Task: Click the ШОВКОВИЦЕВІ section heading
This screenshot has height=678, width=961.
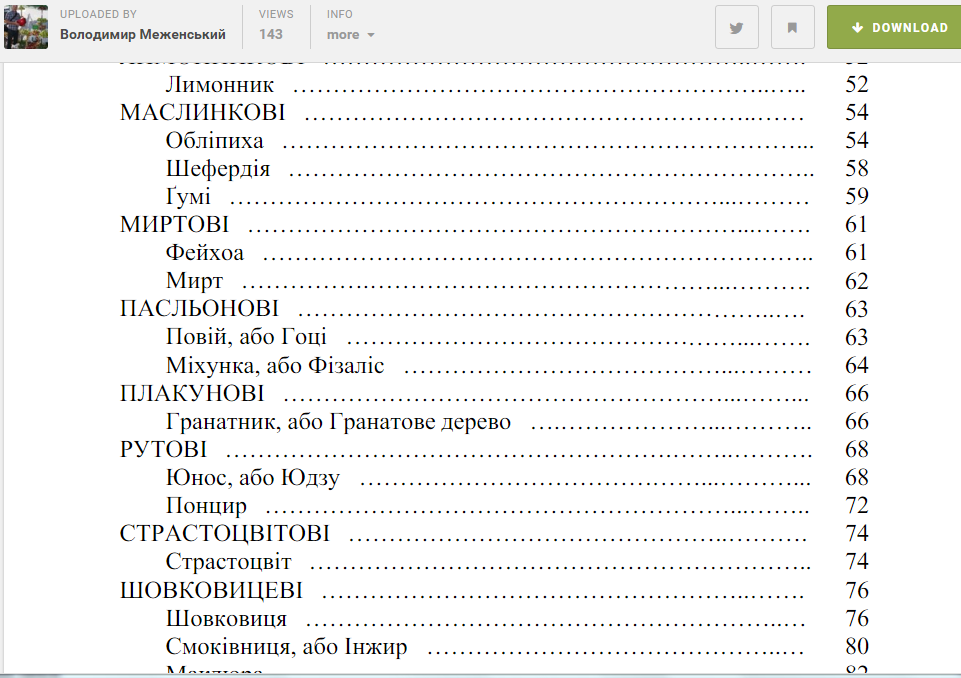Action: tap(211, 590)
